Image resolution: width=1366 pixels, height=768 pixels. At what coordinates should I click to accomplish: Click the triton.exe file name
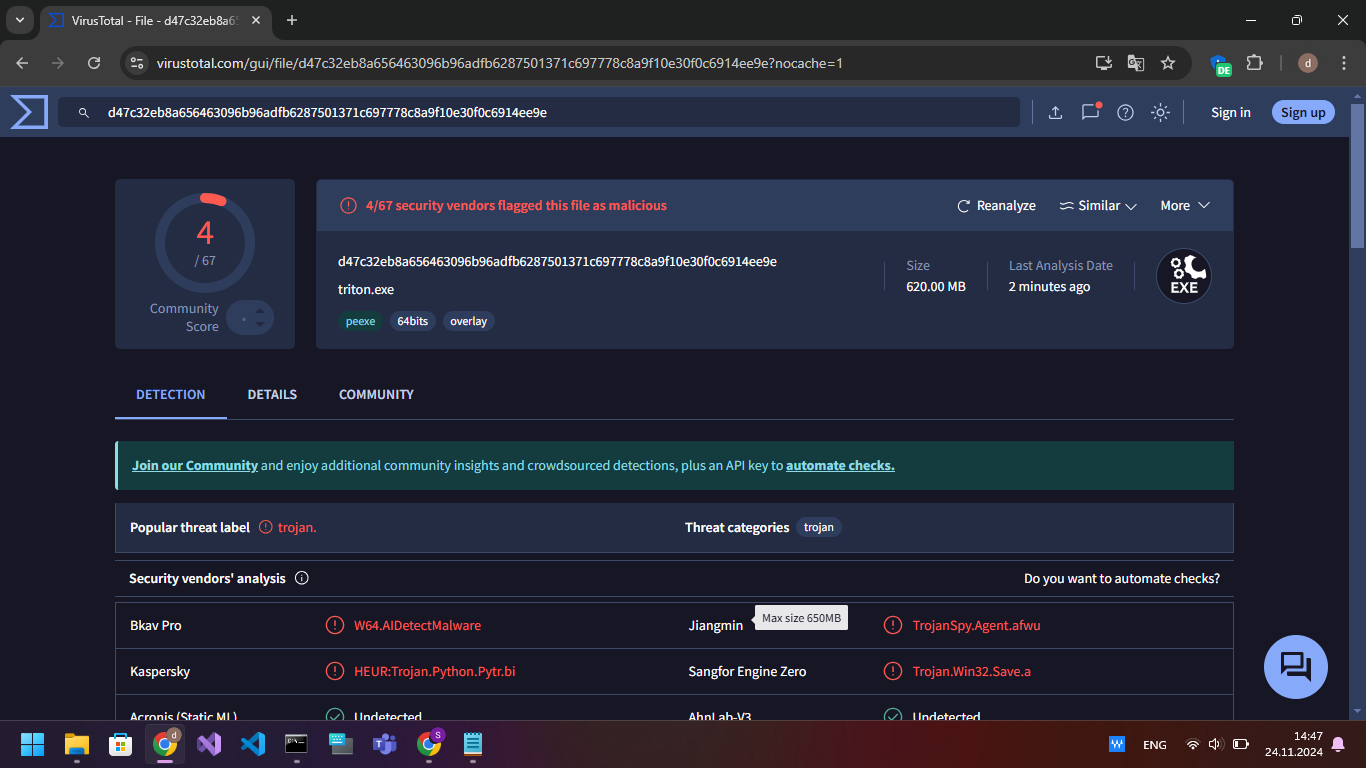366,289
